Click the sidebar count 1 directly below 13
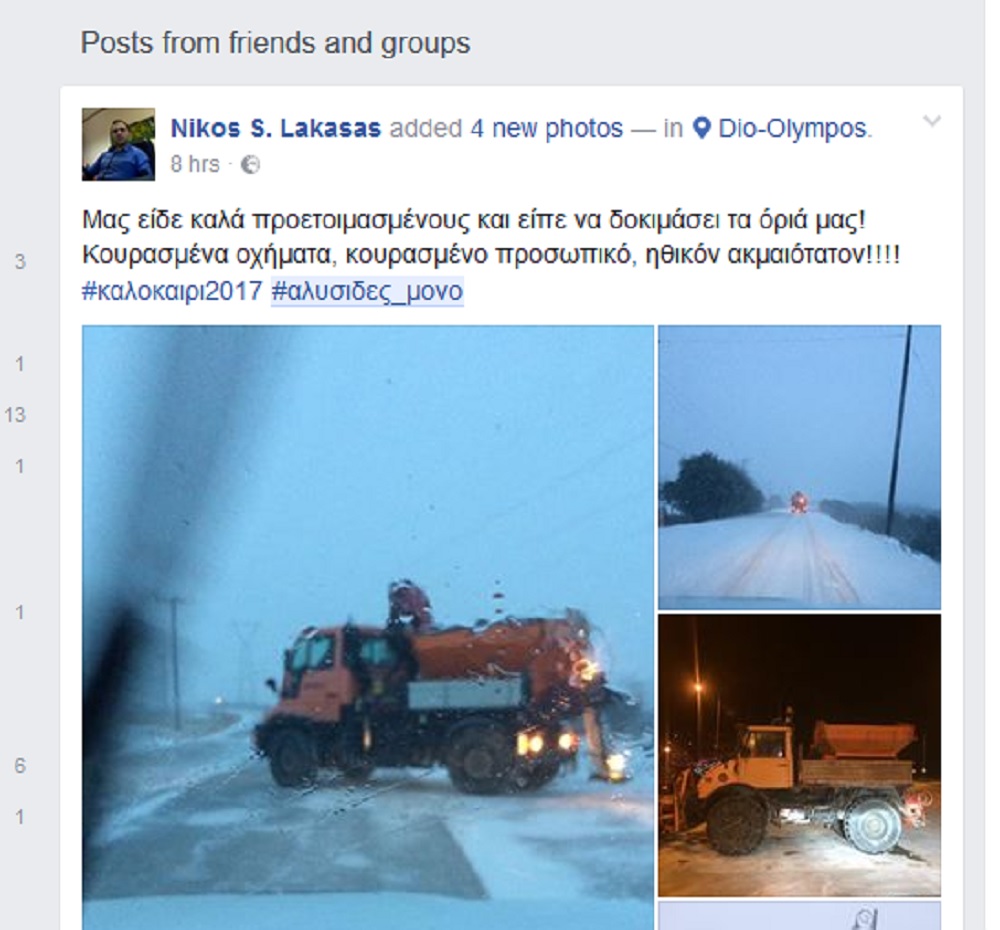 pos(20,466)
